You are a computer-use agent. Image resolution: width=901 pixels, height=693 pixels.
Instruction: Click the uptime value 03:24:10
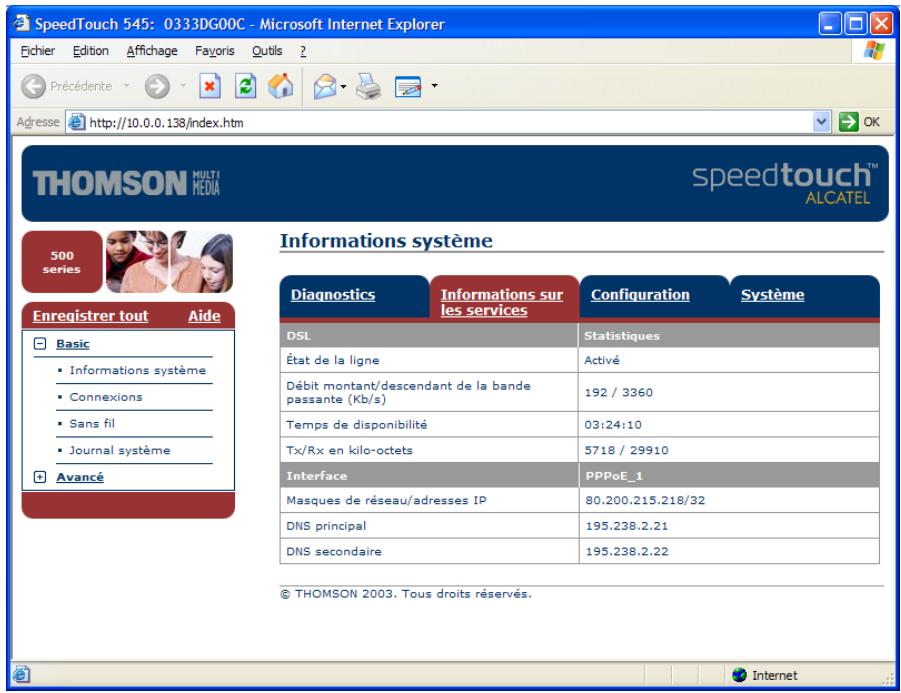tap(613, 425)
